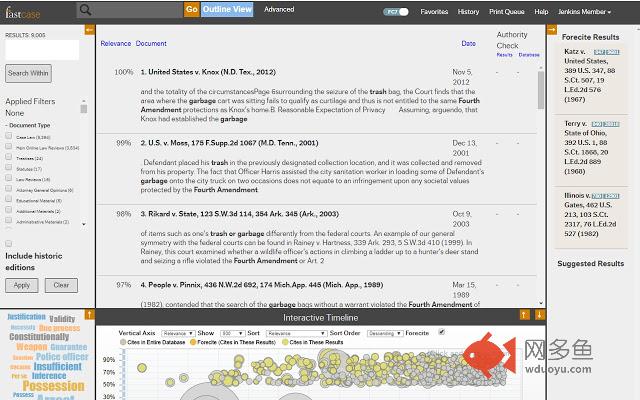640x400 pixels.
Task: Check the Attorney General Opinions checkbox
Action: 9,189
